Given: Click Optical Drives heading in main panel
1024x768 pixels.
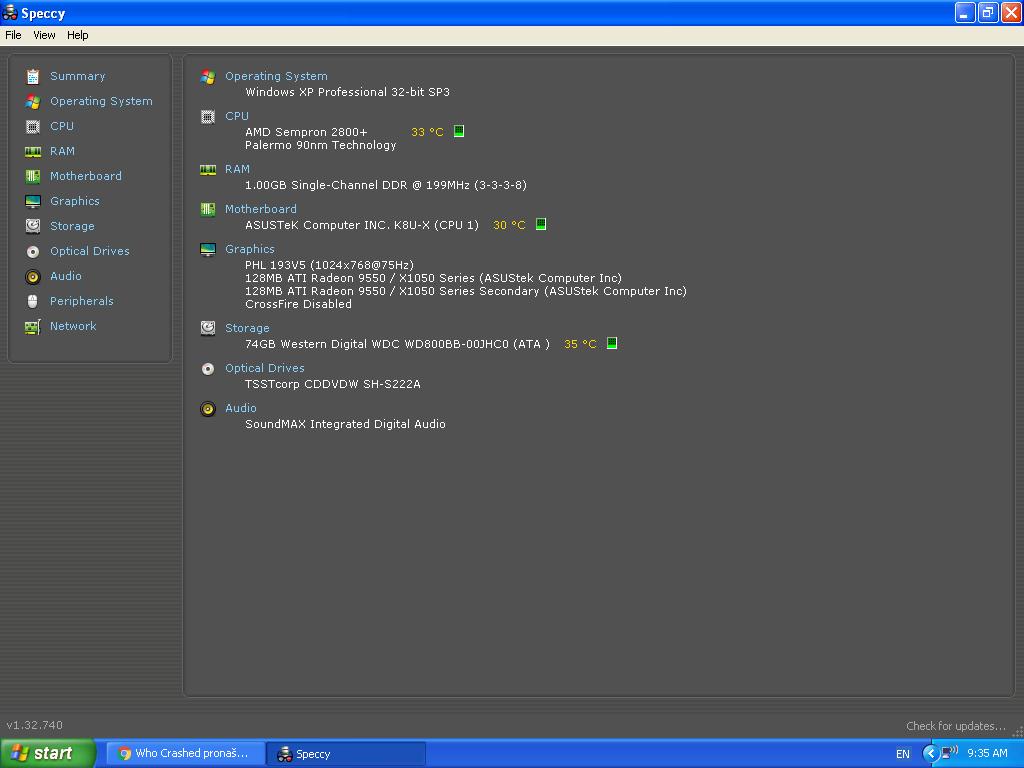Looking at the screenshot, I should pyautogui.click(x=264, y=368).
